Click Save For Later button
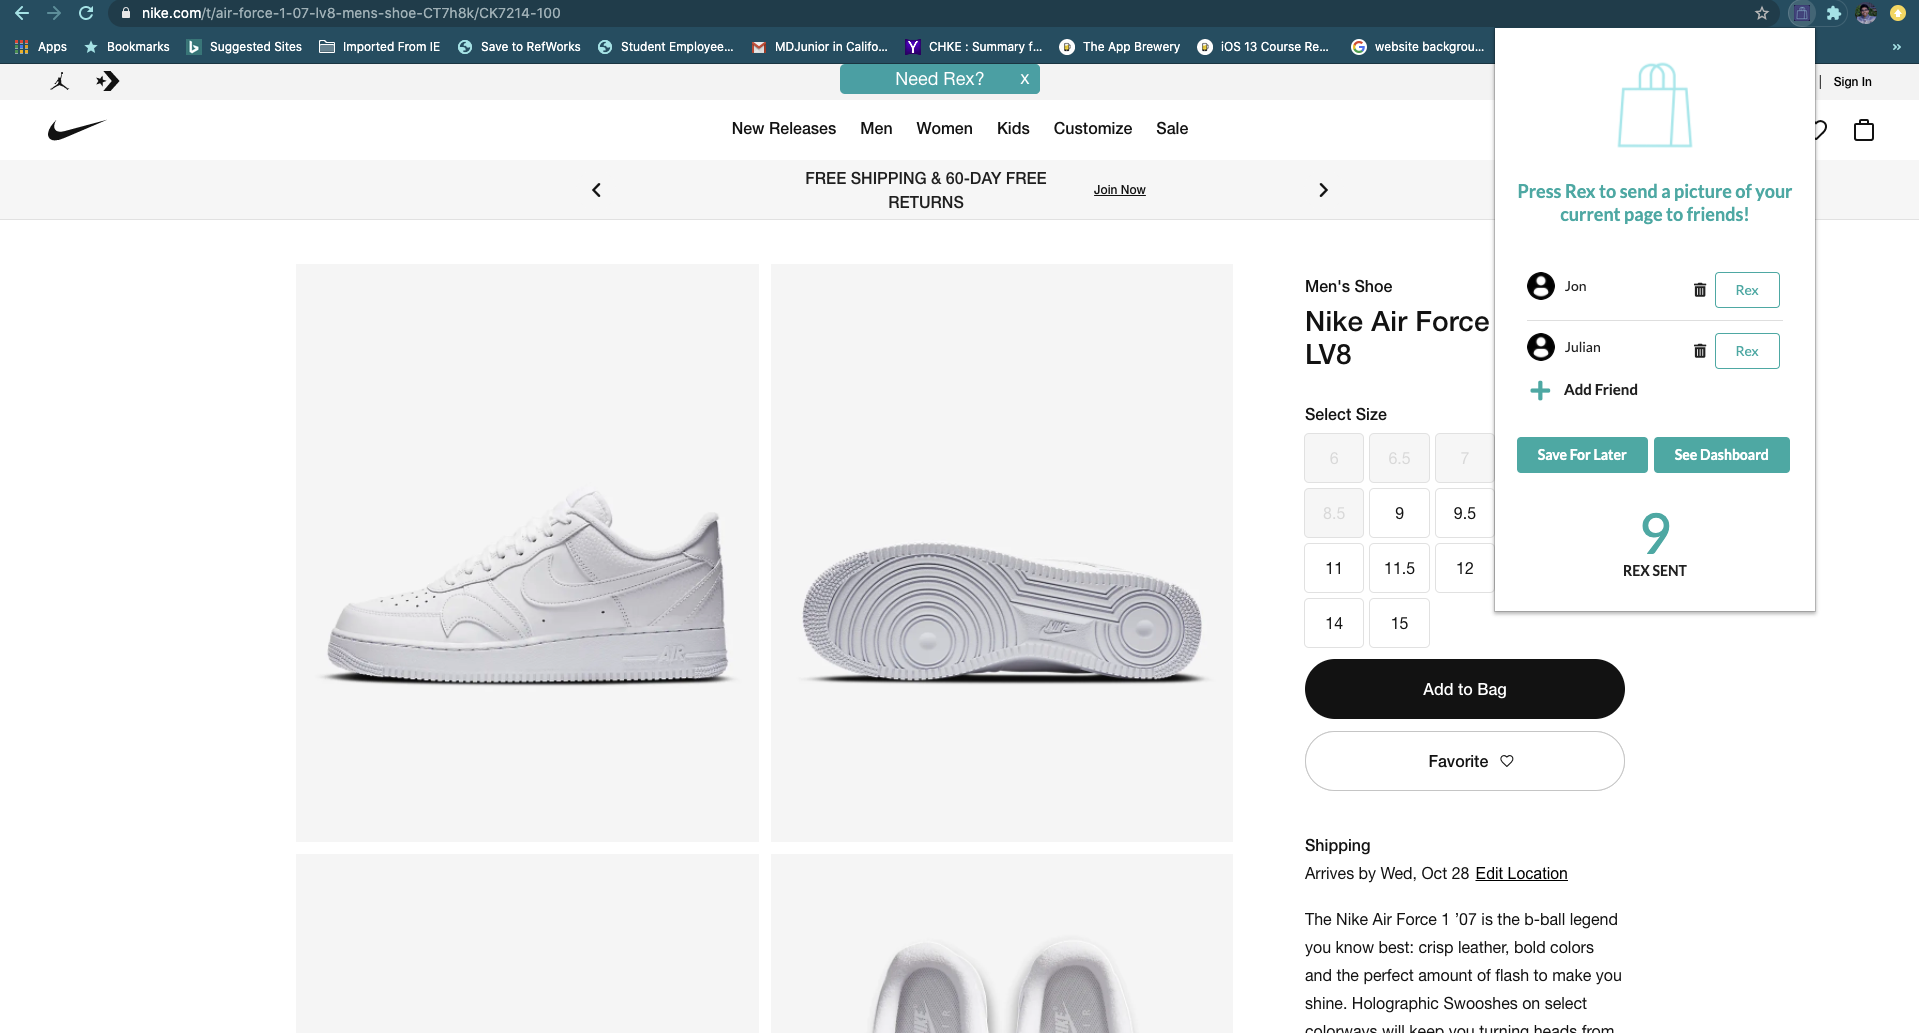The width and height of the screenshot is (1919, 1033). [1582, 455]
